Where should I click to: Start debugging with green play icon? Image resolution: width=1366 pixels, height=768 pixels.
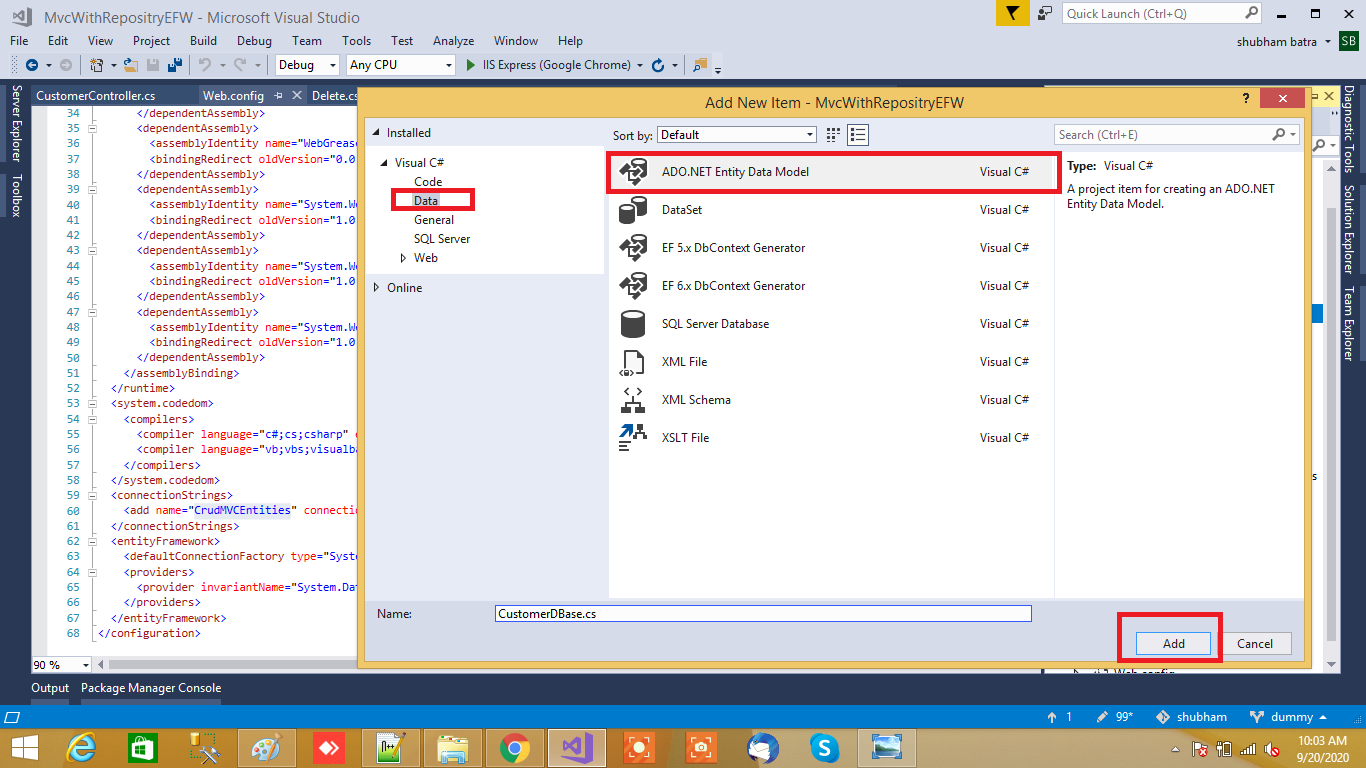coord(472,65)
